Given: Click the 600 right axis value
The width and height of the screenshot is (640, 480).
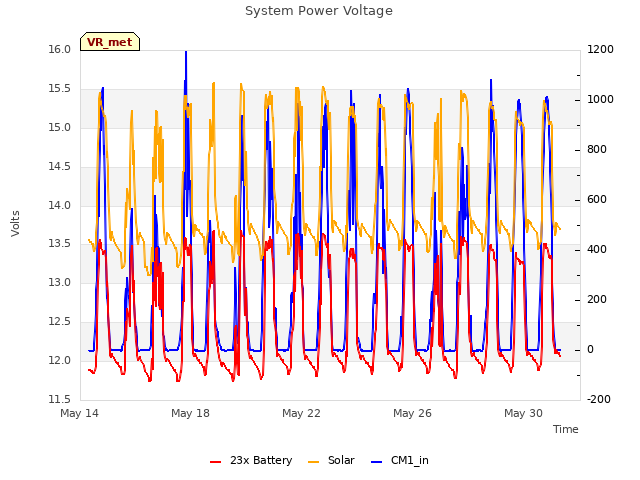Looking at the screenshot, I should [x=597, y=200].
